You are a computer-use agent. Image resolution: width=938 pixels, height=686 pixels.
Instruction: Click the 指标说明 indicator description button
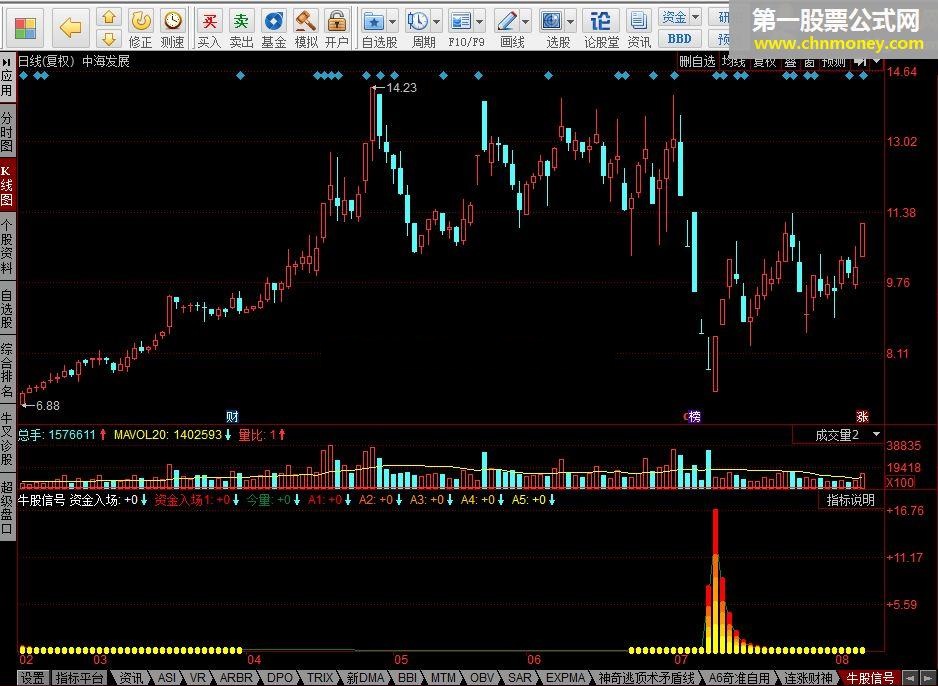pyautogui.click(x=850, y=500)
